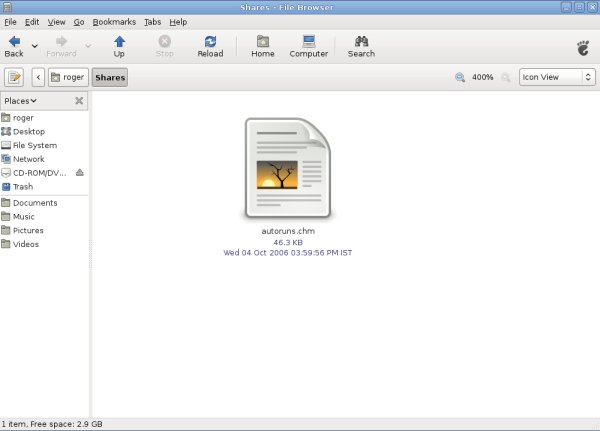Zoom in with the magnifier plus icon
Screen dimensions: 600x431
click(505, 77)
